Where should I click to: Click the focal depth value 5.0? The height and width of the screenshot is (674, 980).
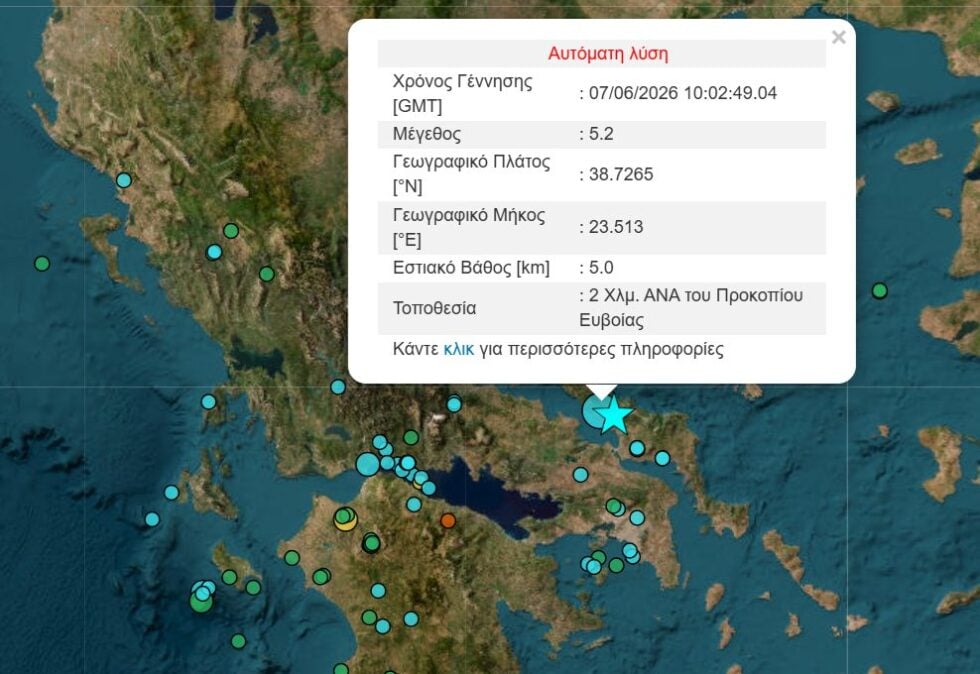601,268
